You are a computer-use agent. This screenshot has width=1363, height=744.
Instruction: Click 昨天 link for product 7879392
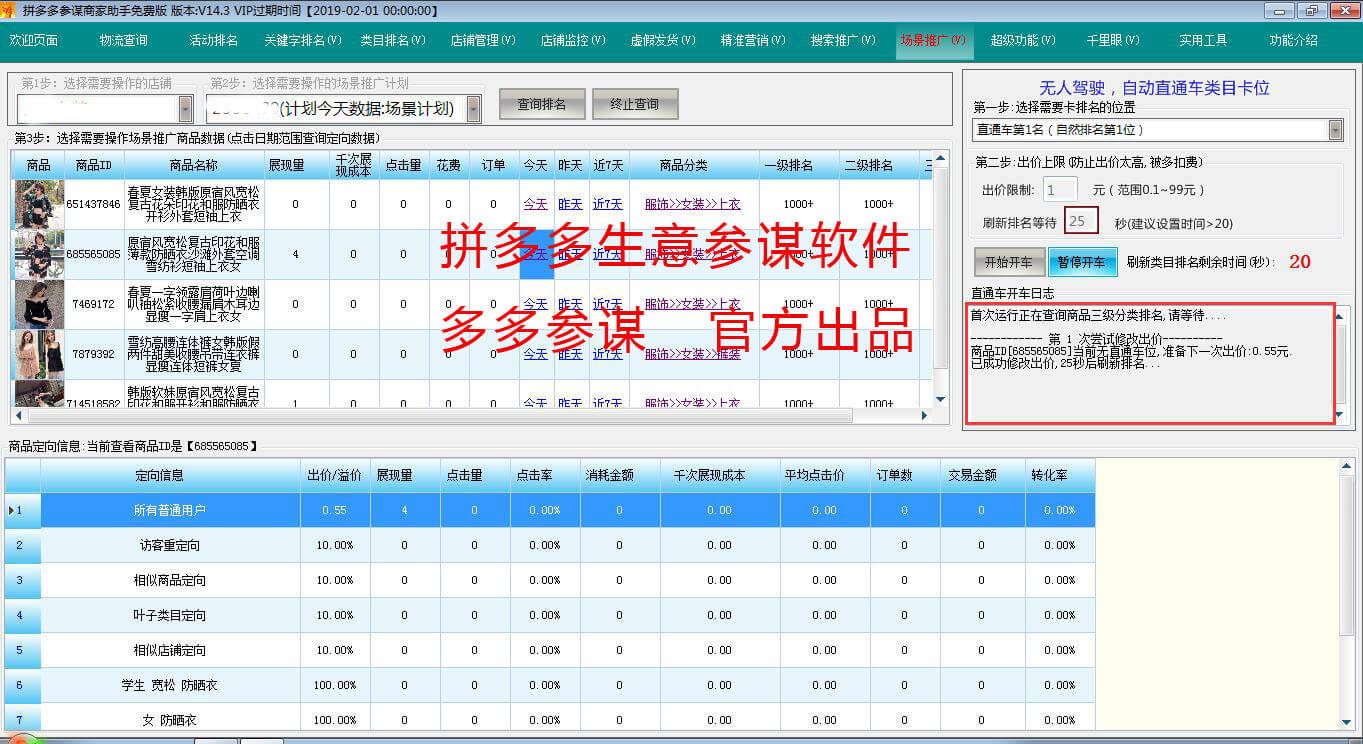tap(570, 354)
